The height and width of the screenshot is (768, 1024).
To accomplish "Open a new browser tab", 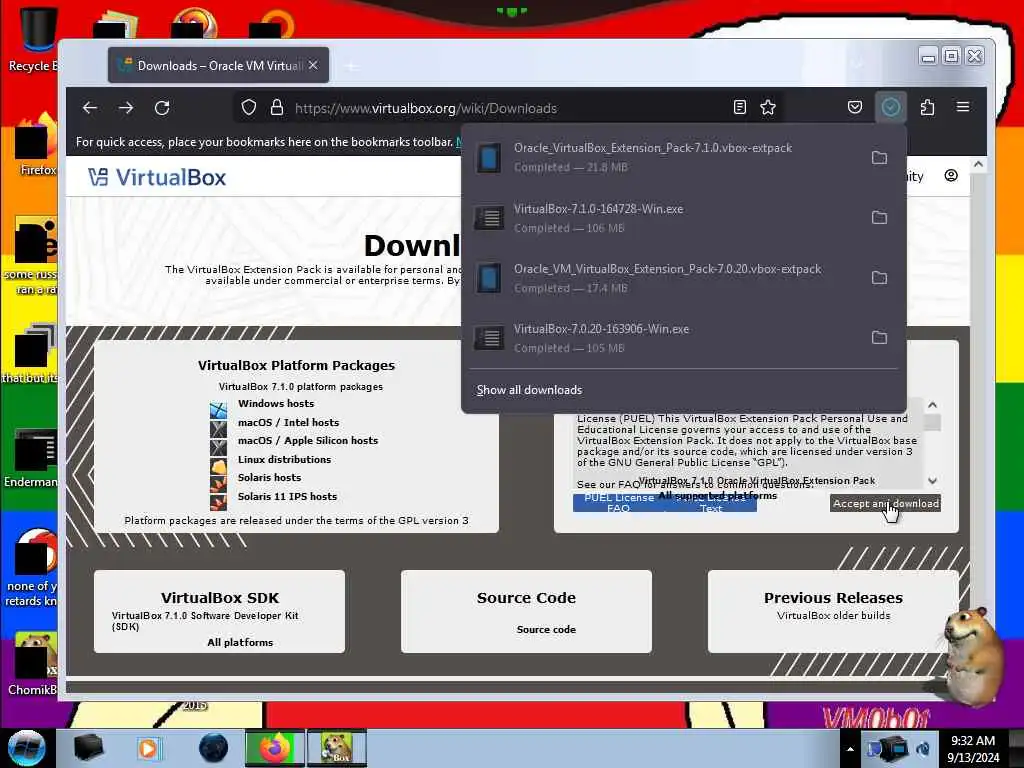I will point(351,66).
